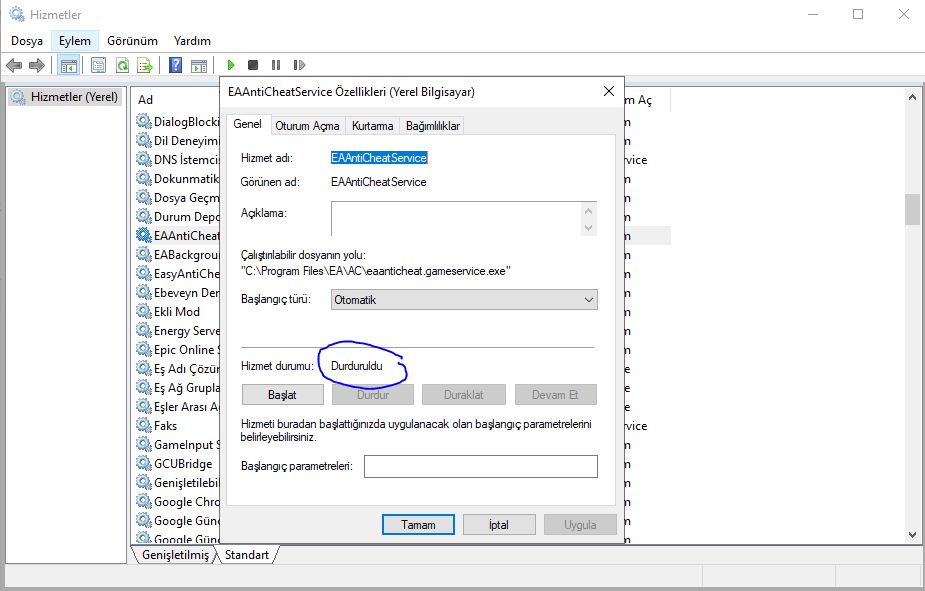The width and height of the screenshot is (925, 591).
Task: Stop service with black square icon
Action: click(253, 65)
